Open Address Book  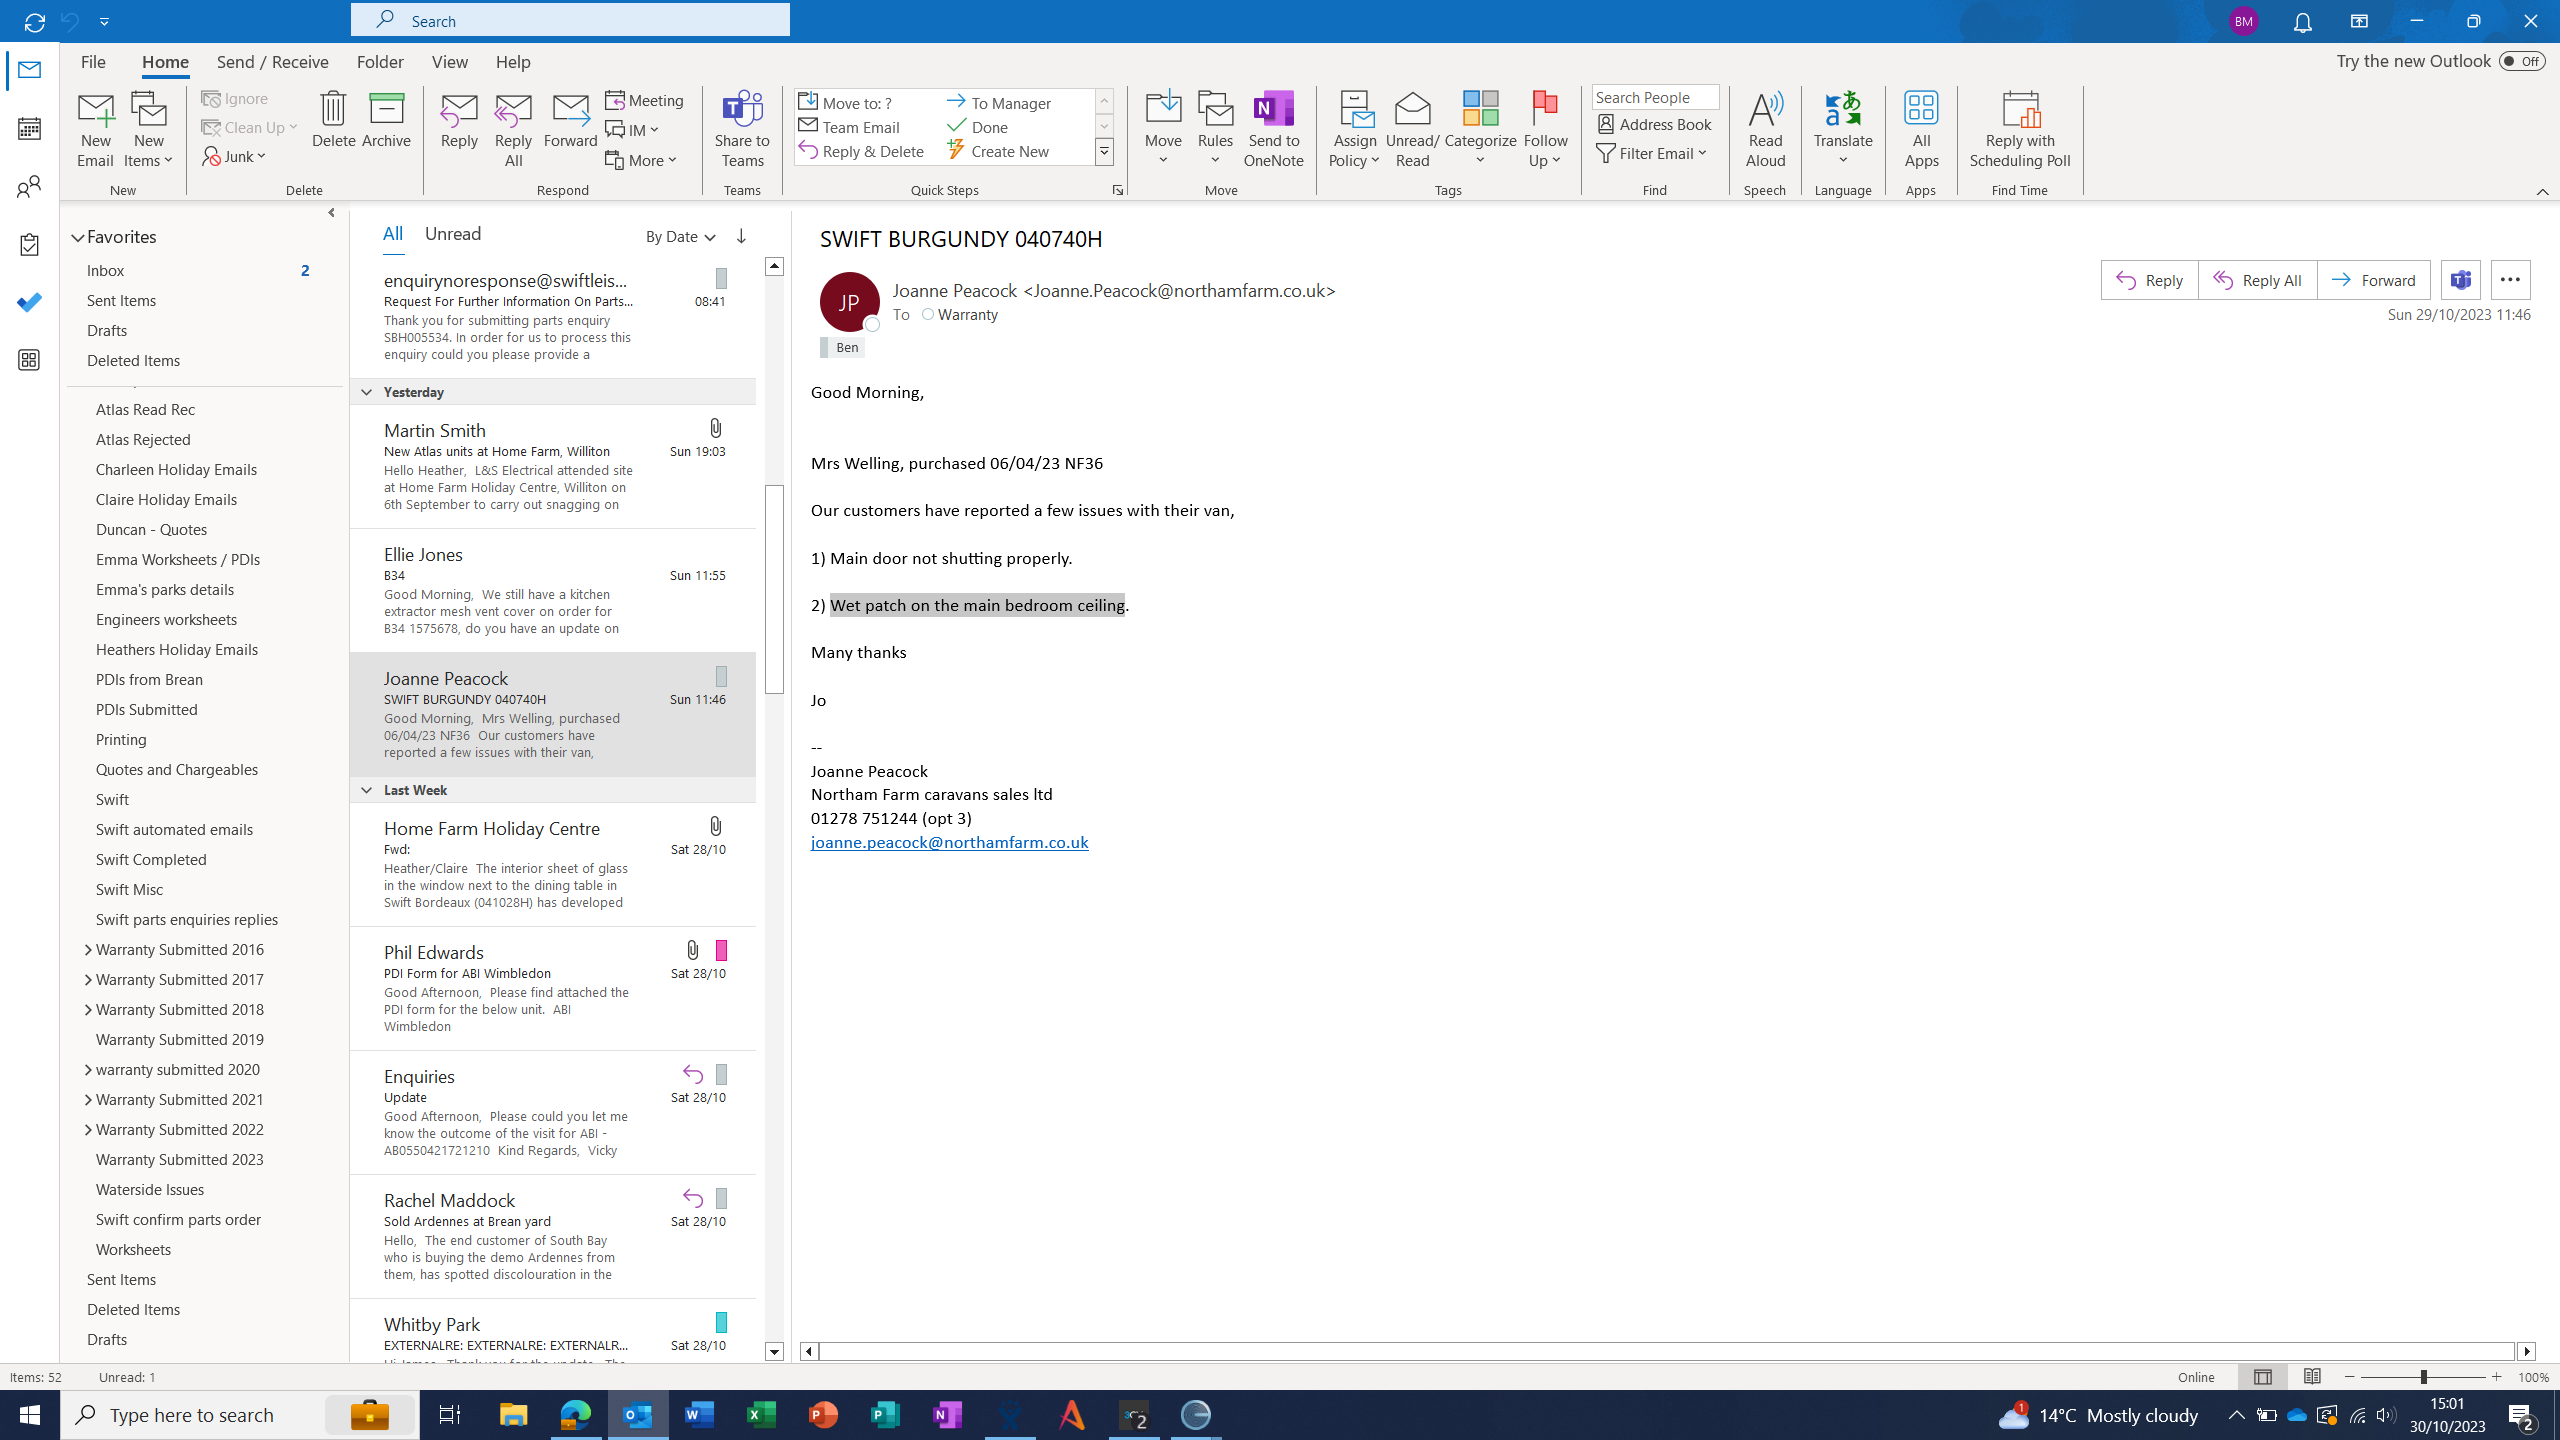1654,124
